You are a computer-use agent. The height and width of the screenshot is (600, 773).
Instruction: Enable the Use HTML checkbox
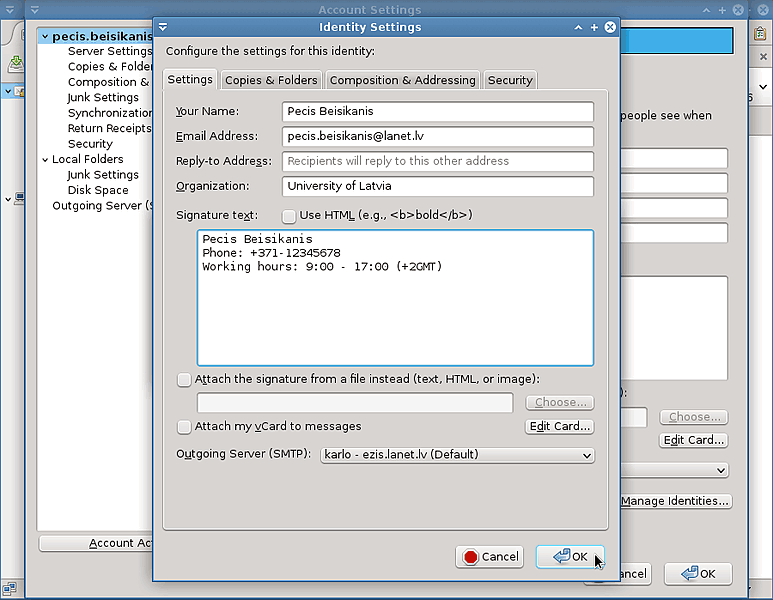289,216
